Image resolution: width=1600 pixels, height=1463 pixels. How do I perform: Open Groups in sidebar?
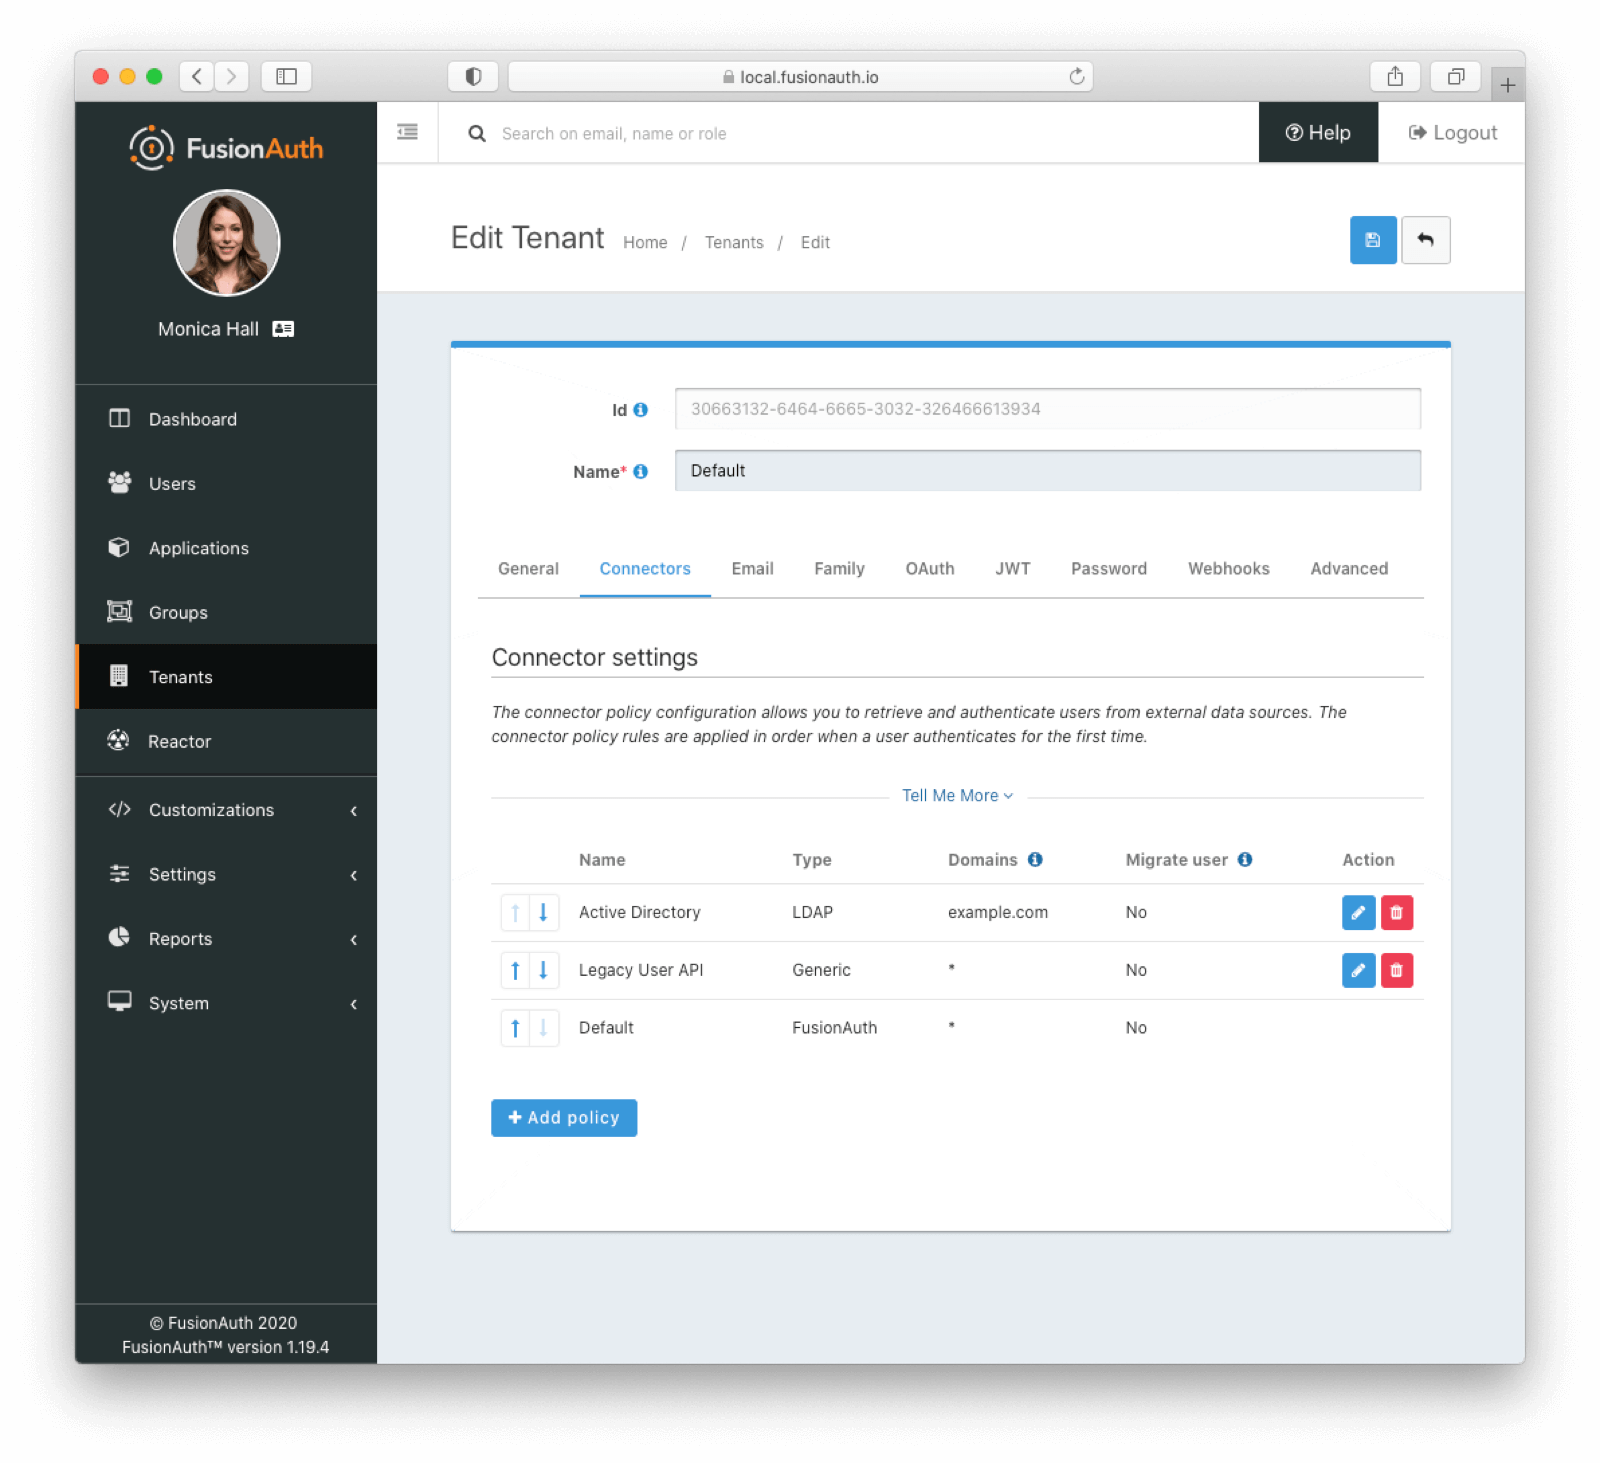226,612
